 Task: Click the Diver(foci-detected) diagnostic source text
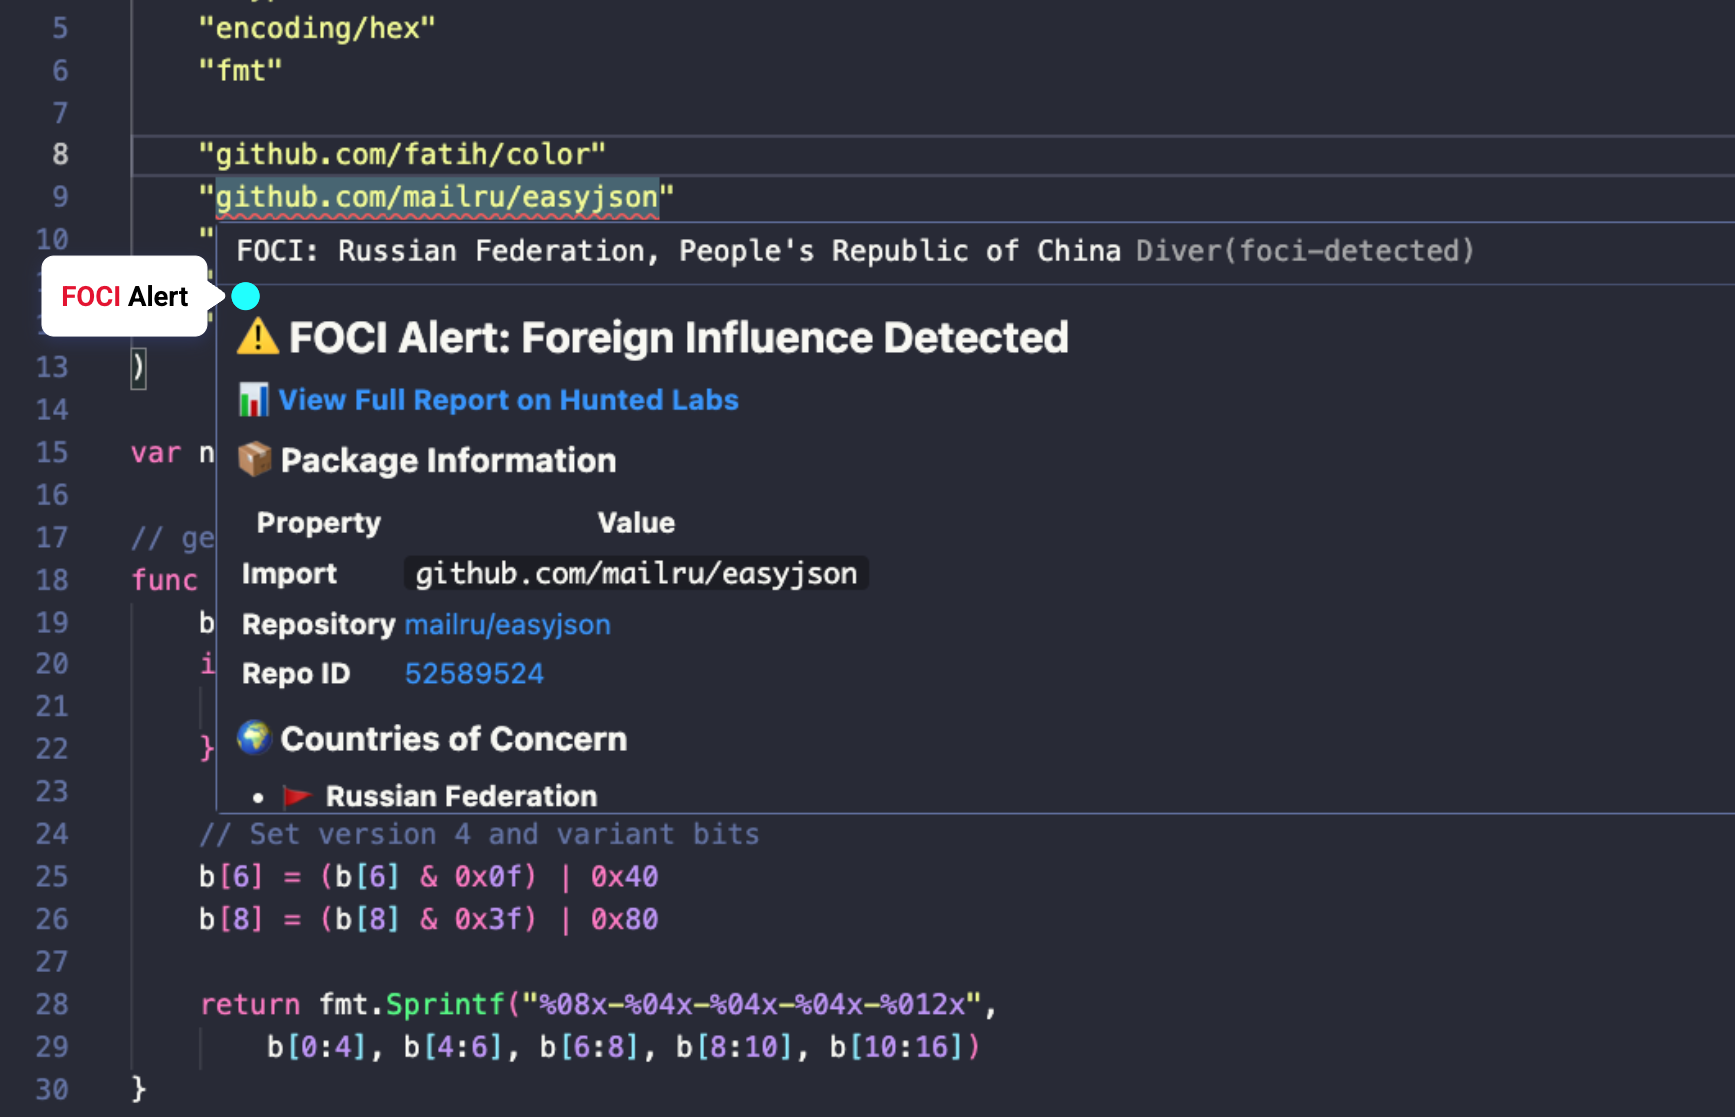[1305, 251]
